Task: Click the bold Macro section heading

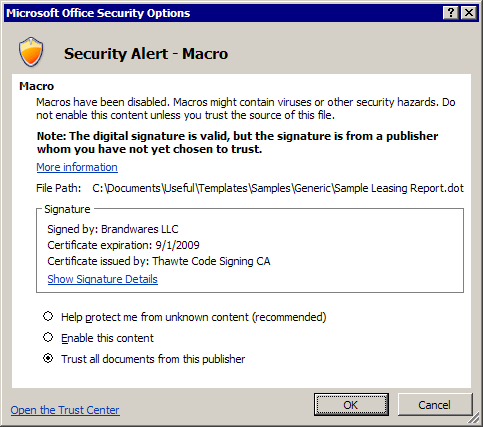Action: pyautogui.click(x=37, y=86)
